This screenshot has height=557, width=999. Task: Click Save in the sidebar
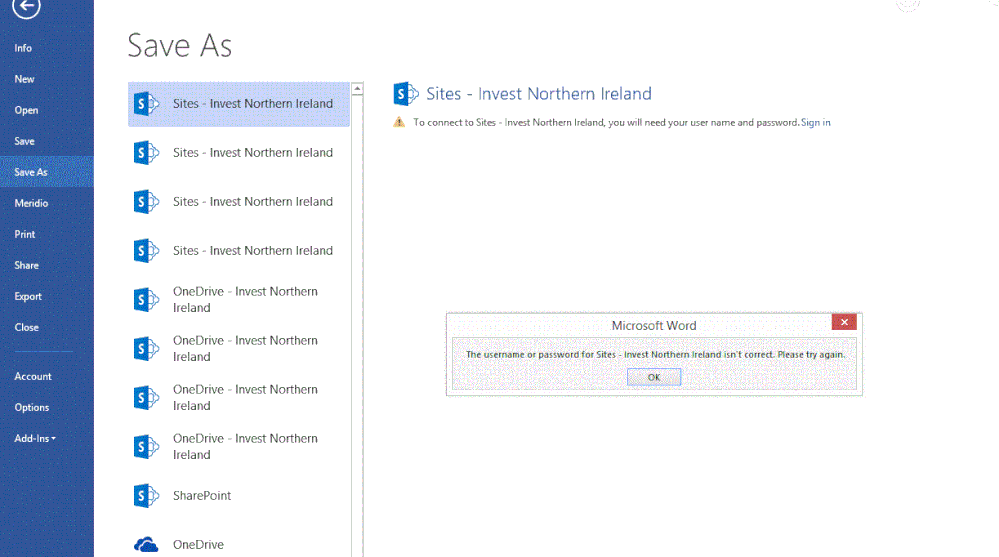click(24, 141)
